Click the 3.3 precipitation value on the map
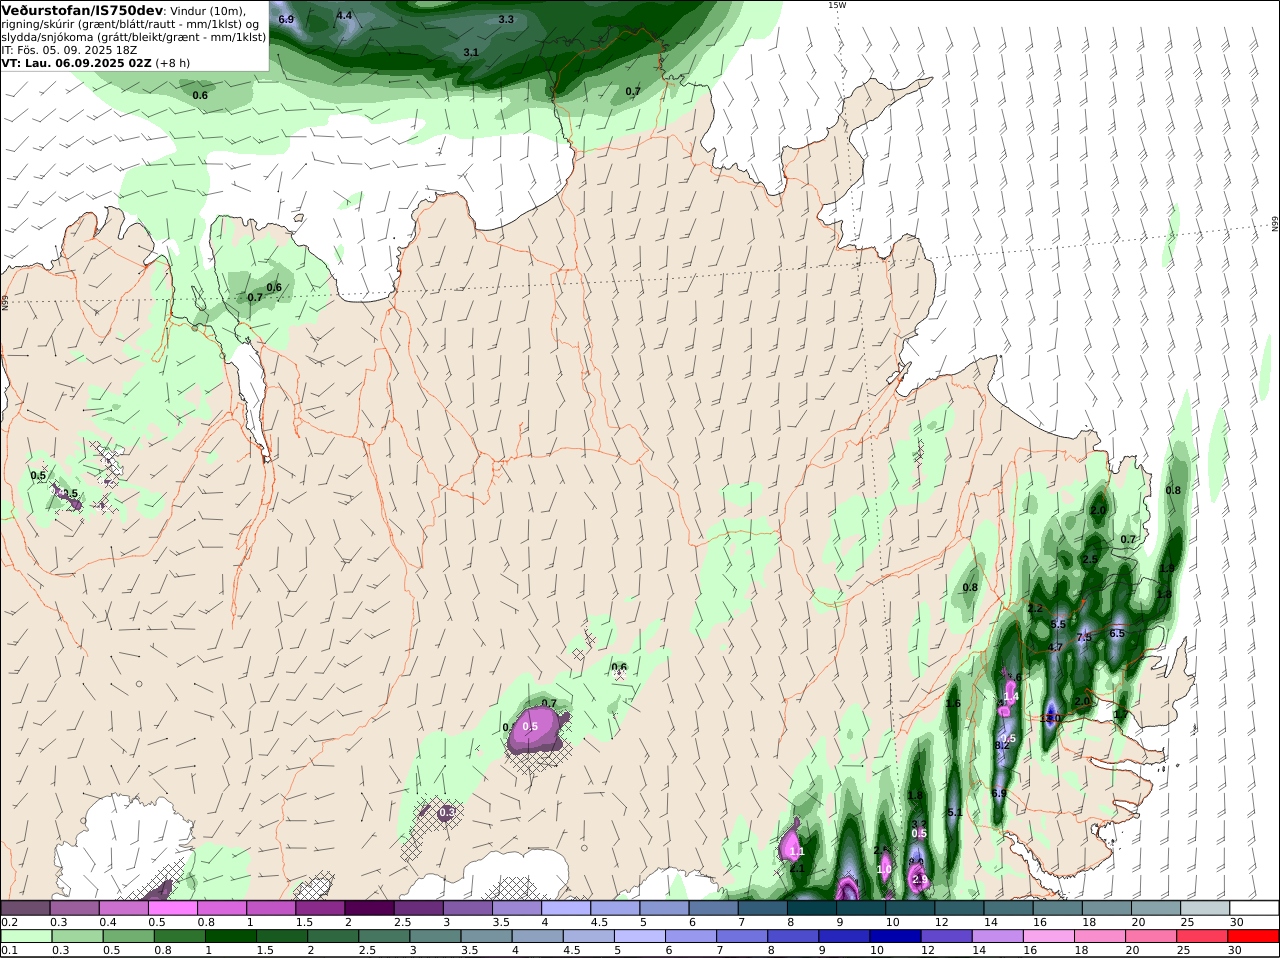 point(506,19)
